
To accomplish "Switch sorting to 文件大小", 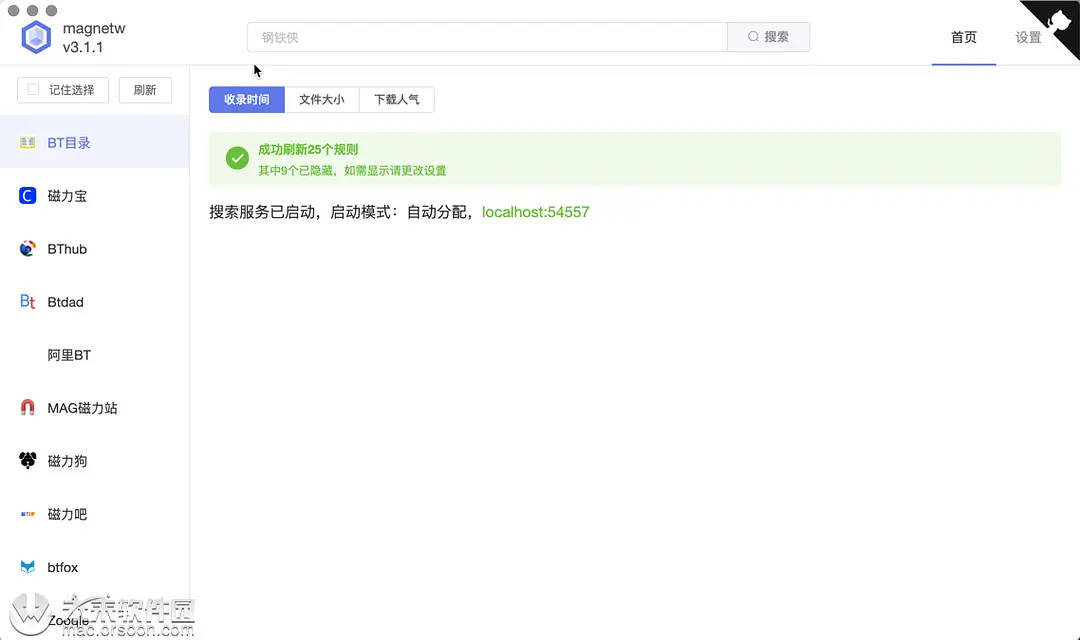I will pos(322,99).
